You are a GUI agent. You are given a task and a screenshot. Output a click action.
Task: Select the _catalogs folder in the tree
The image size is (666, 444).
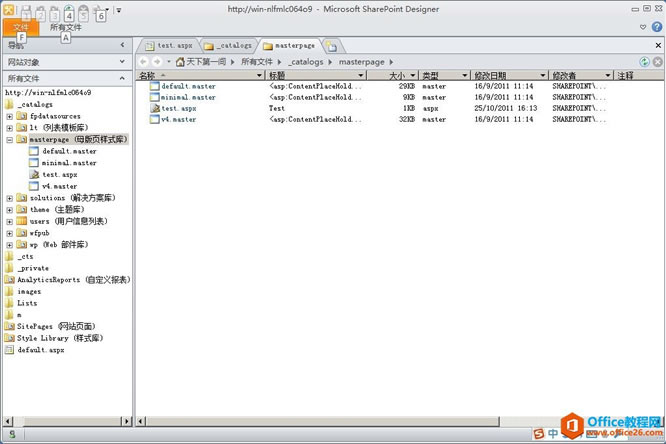pyautogui.click(x=29, y=105)
